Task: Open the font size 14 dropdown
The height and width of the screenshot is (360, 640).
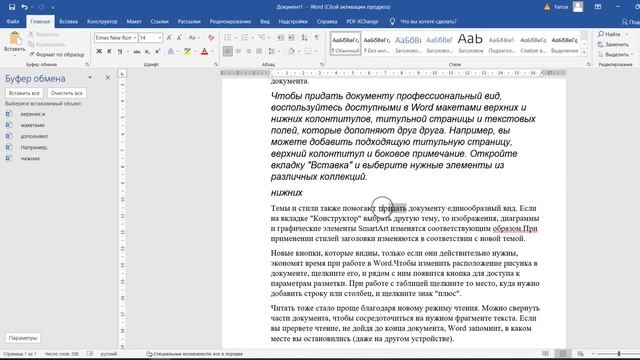Action: pos(160,38)
